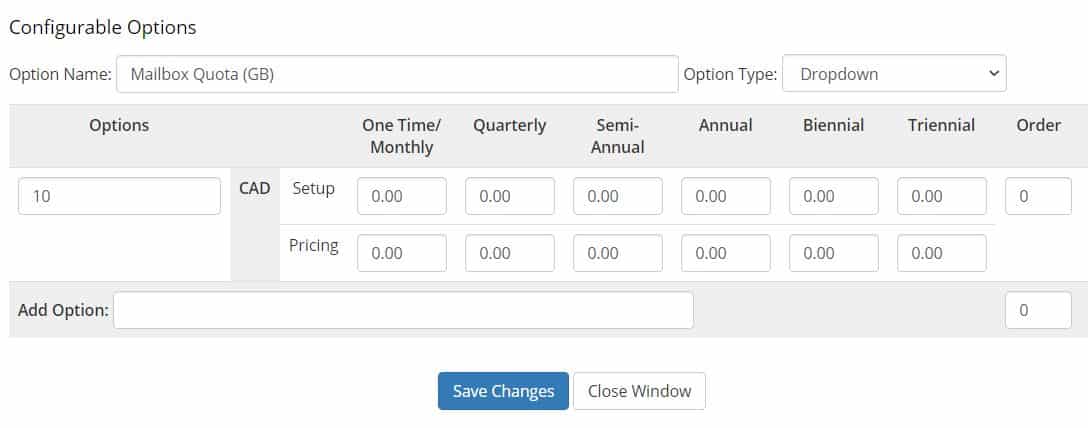
Task: Click the Order field for option 10
Action: [x=1038, y=196]
